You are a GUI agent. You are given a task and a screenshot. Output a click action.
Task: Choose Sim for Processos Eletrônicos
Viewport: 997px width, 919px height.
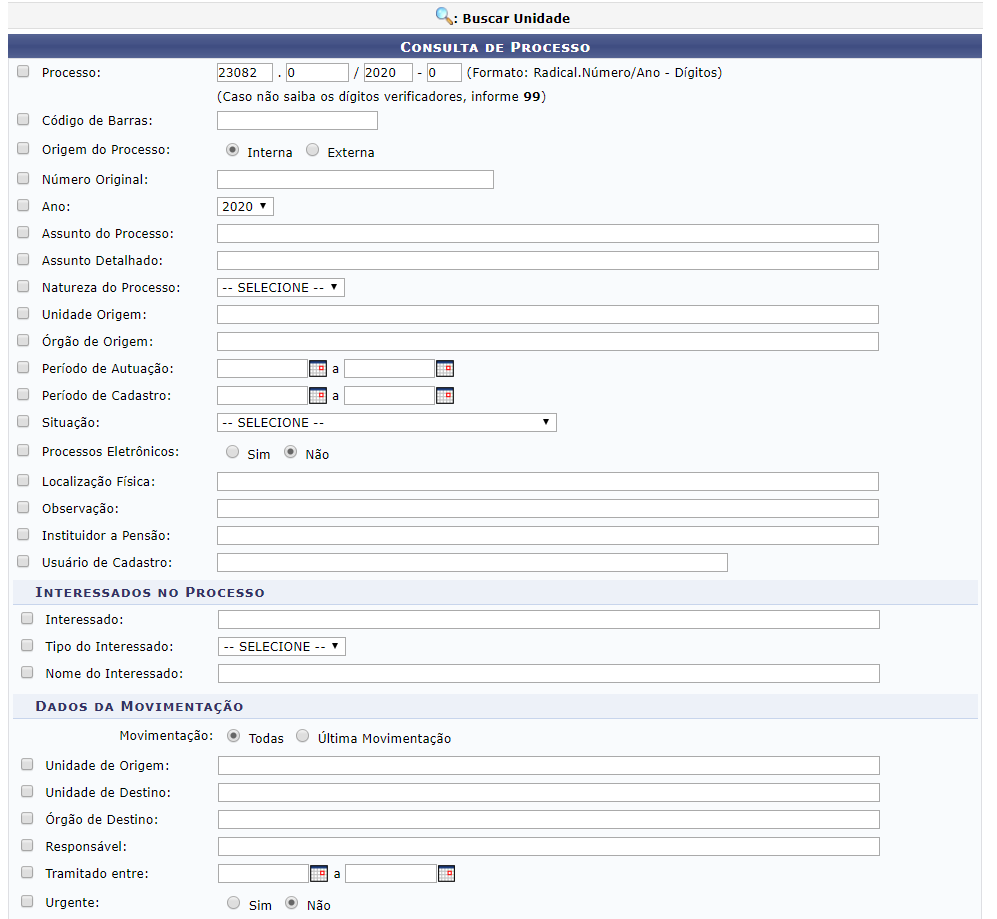(233, 452)
